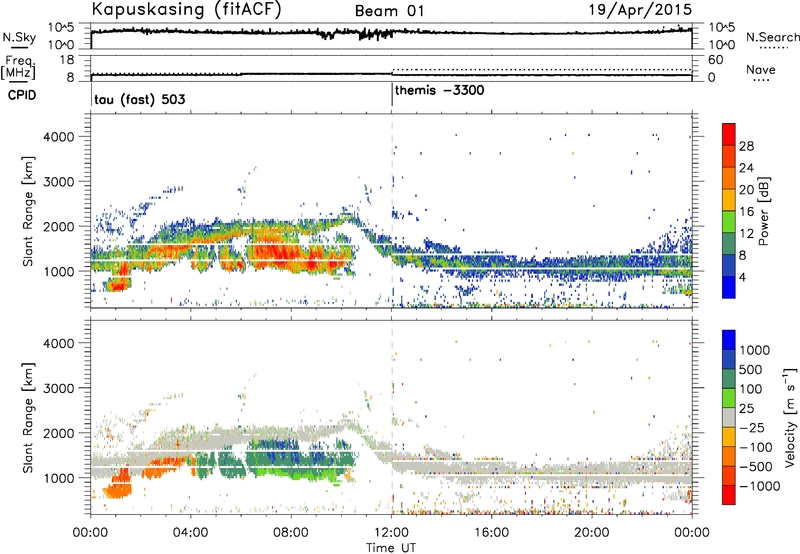The height and width of the screenshot is (554, 800).
Task: Click the power scale value 28
Action: click(746, 146)
